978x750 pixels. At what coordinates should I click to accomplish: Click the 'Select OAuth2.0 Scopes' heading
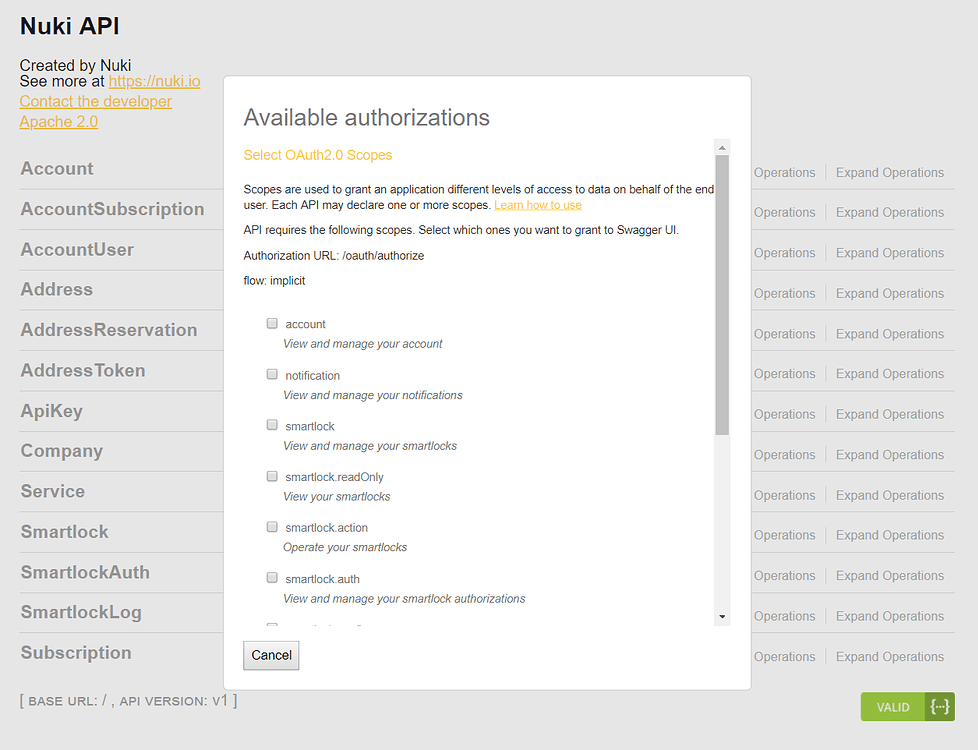click(317, 155)
